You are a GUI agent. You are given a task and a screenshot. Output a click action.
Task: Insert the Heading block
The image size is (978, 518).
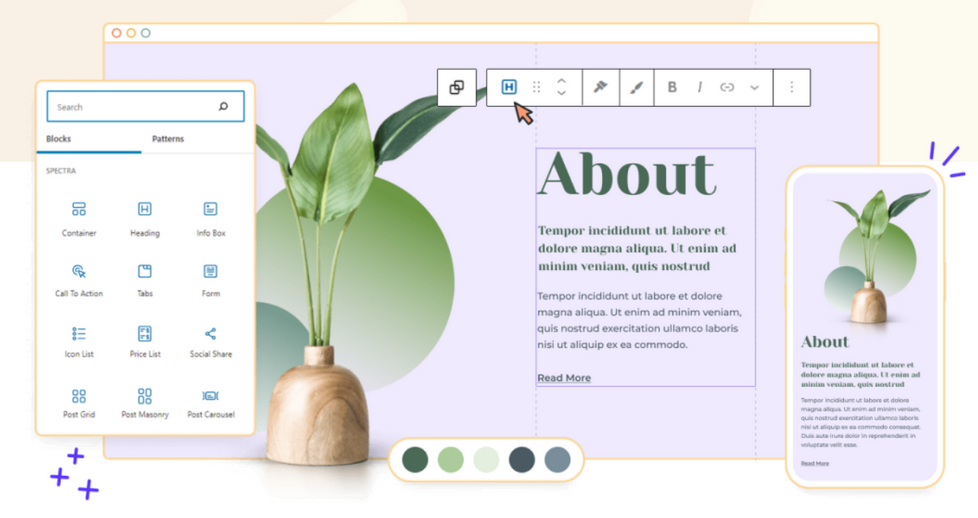pos(145,210)
